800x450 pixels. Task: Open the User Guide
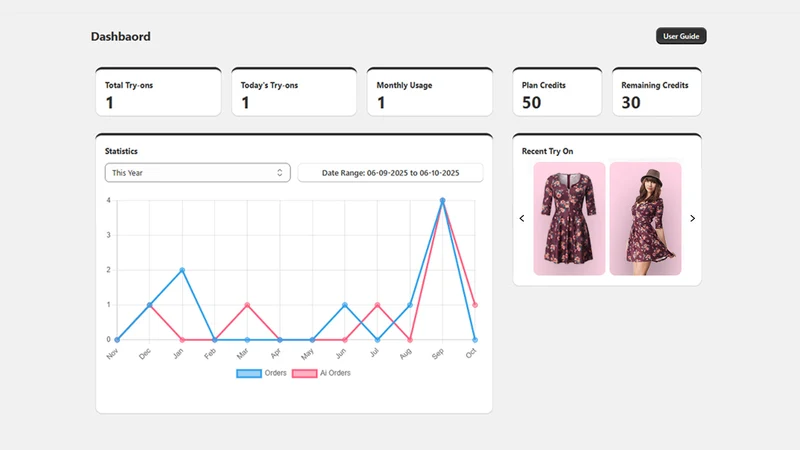681,36
